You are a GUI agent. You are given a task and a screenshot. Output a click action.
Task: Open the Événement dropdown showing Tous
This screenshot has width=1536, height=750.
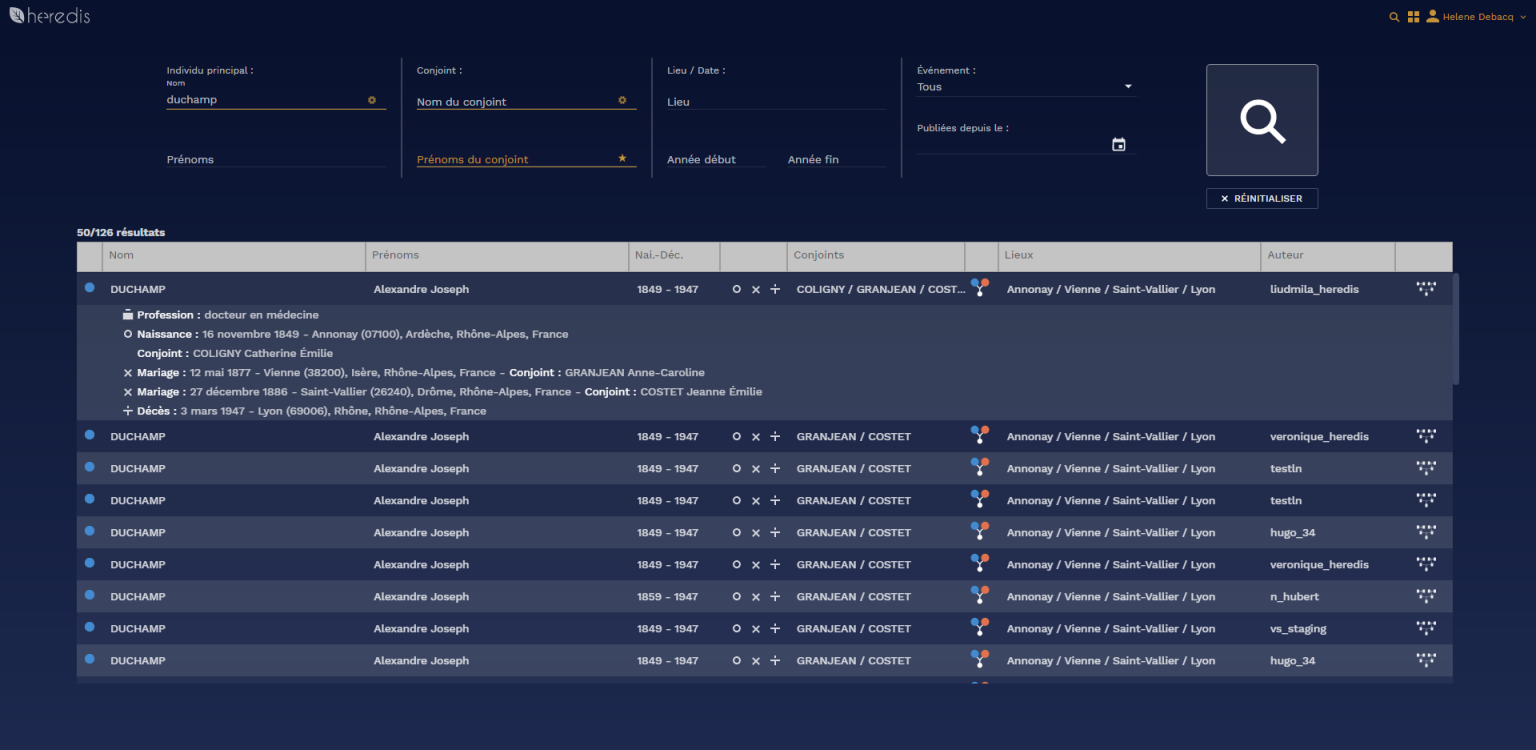pyautogui.click(x=1025, y=87)
